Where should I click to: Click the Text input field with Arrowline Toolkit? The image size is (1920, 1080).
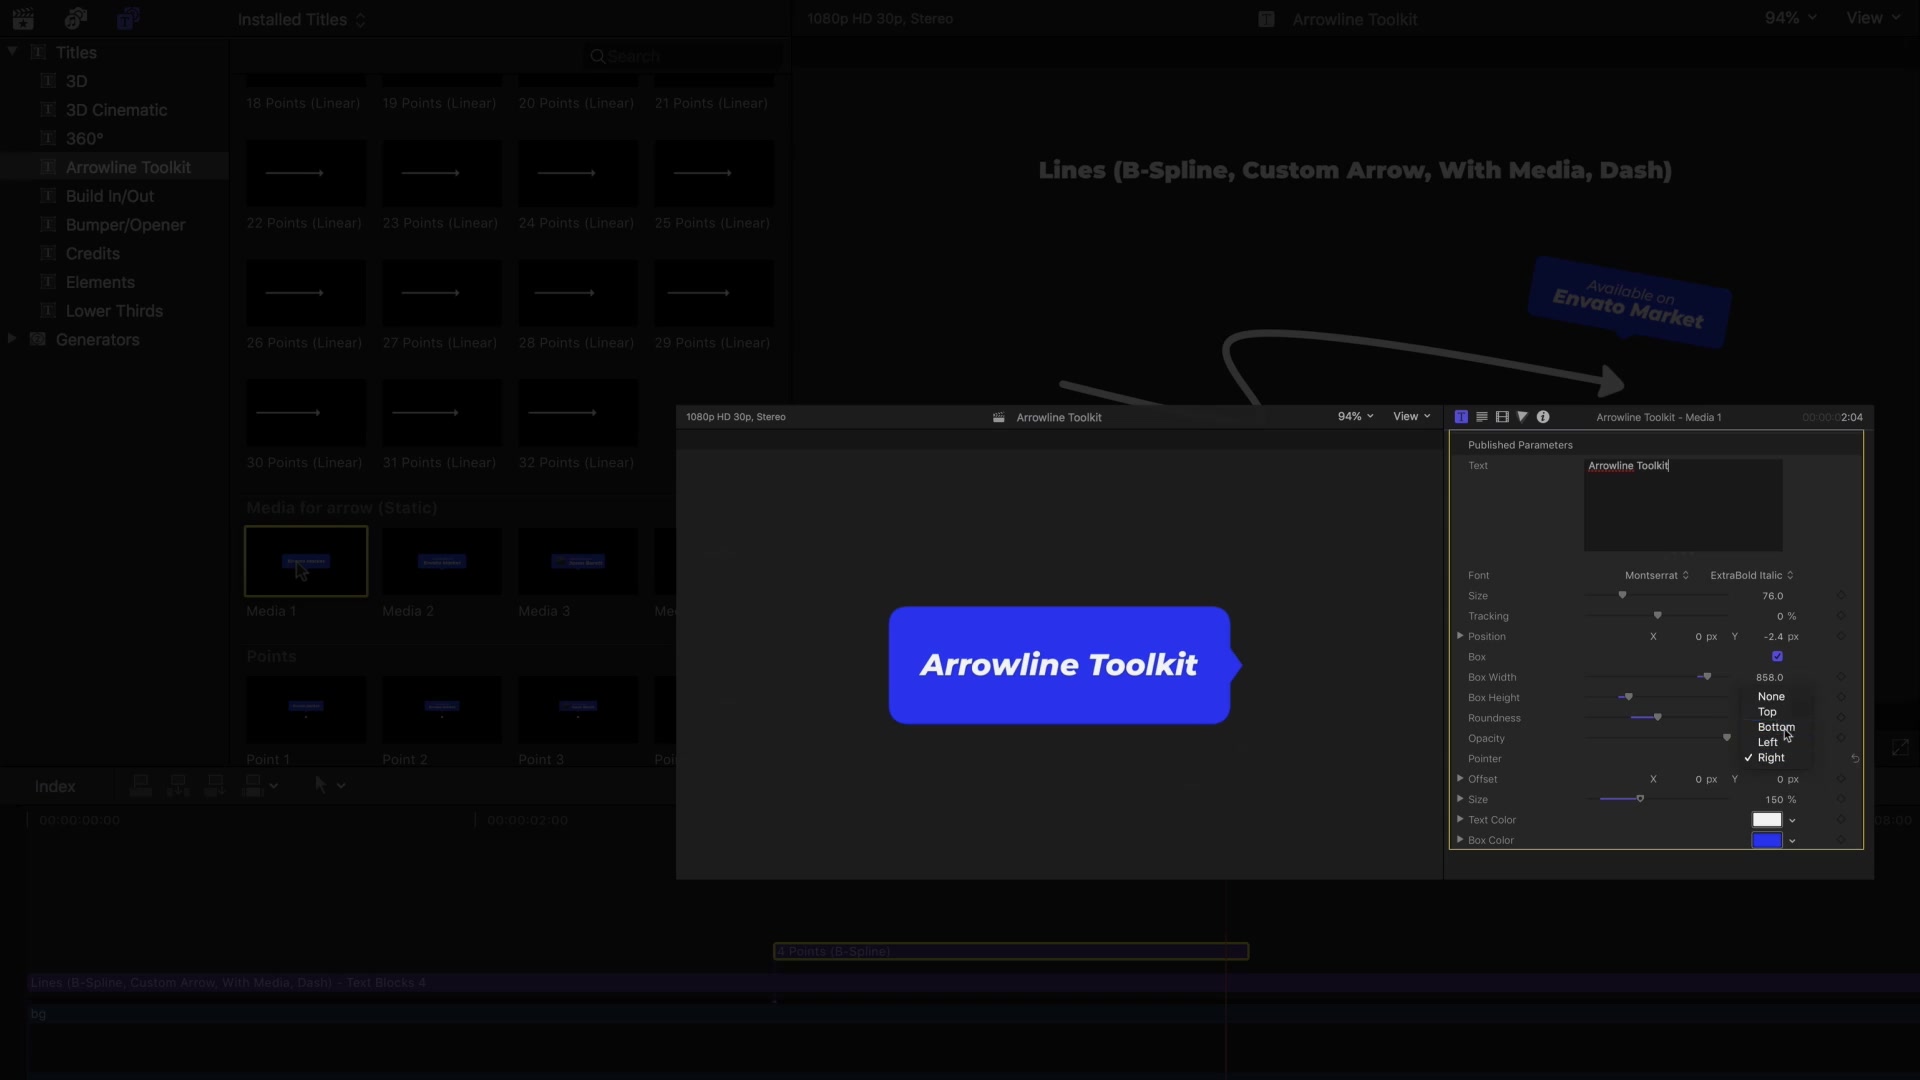click(x=1683, y=505)
